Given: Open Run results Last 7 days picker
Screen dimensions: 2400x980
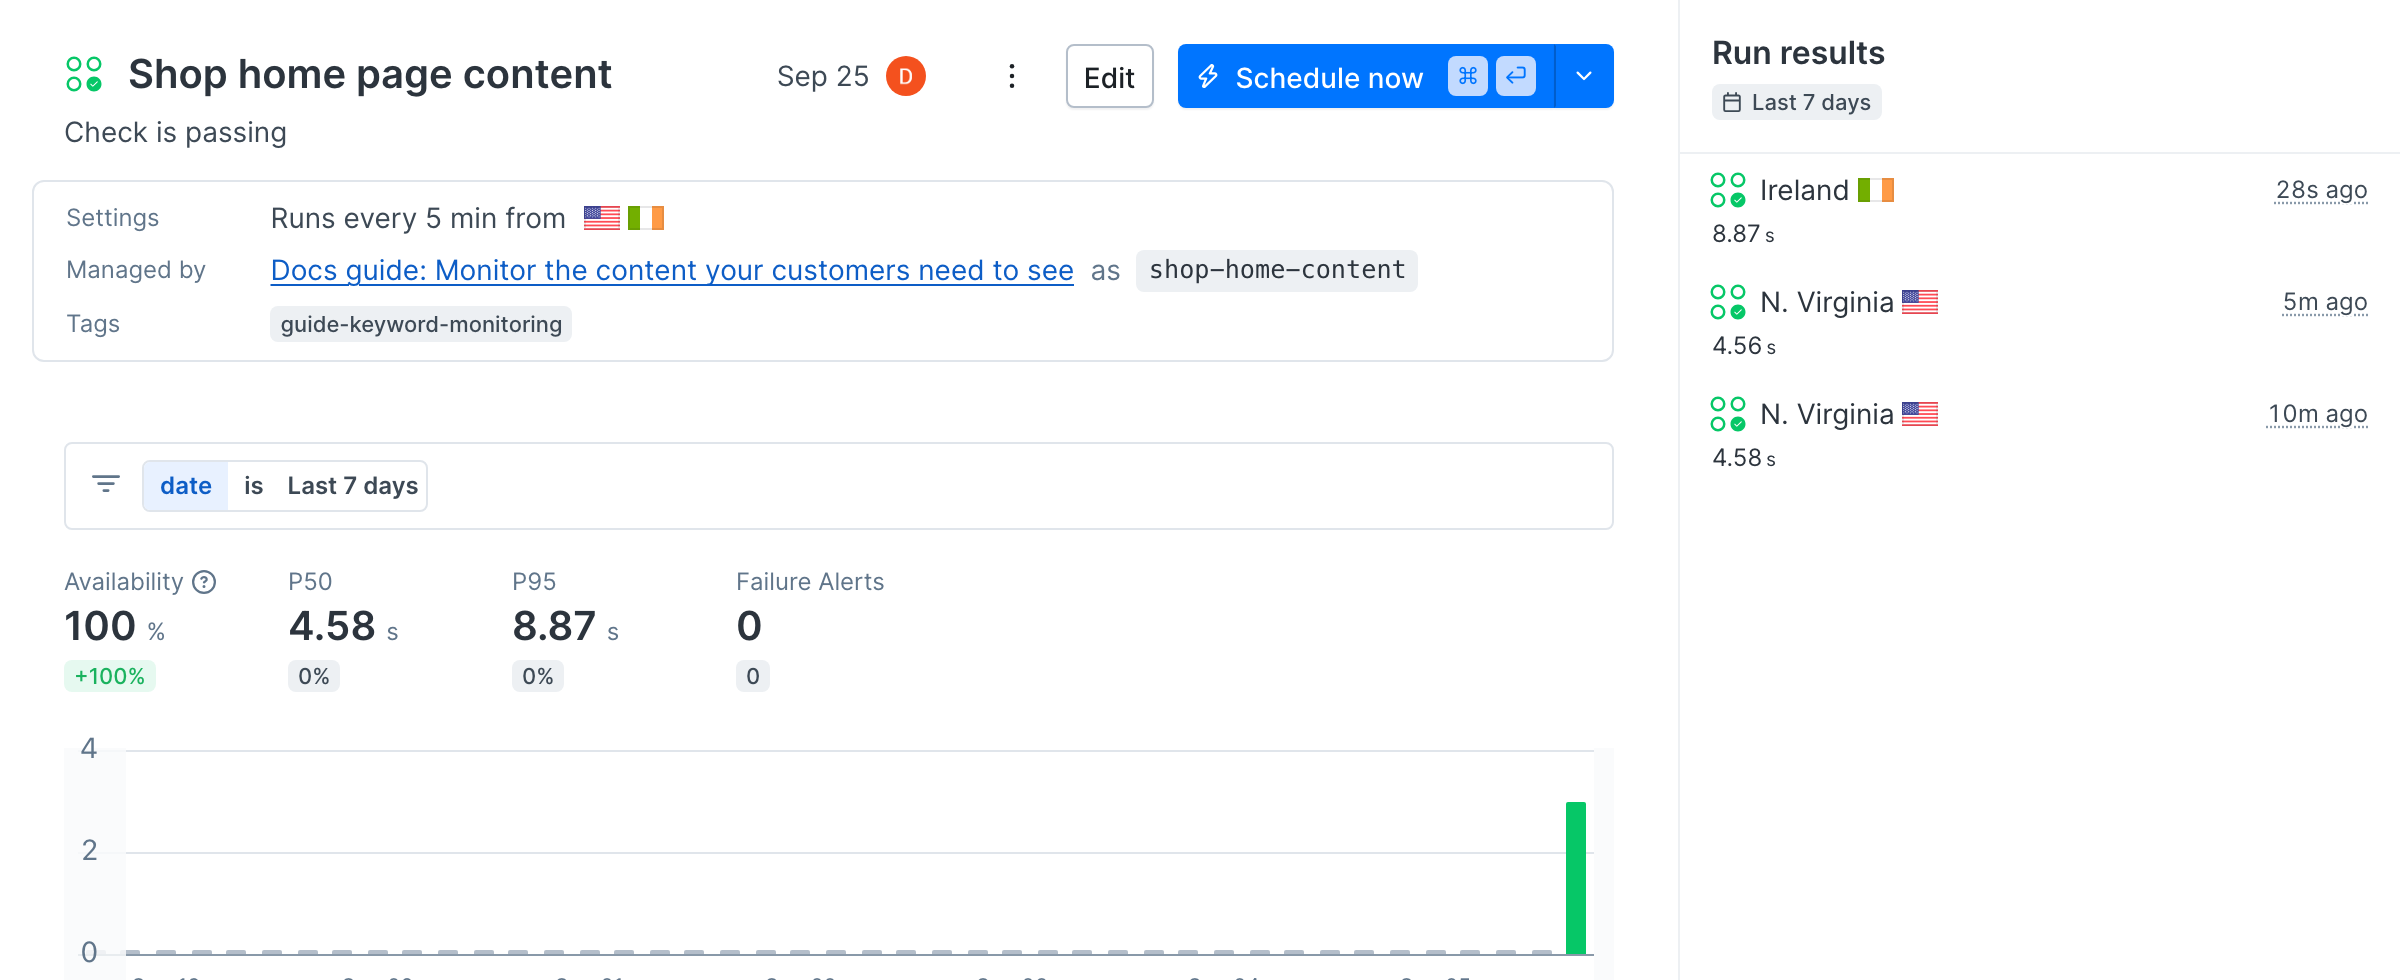Looking at the screenshot, I should [1797, 102].
